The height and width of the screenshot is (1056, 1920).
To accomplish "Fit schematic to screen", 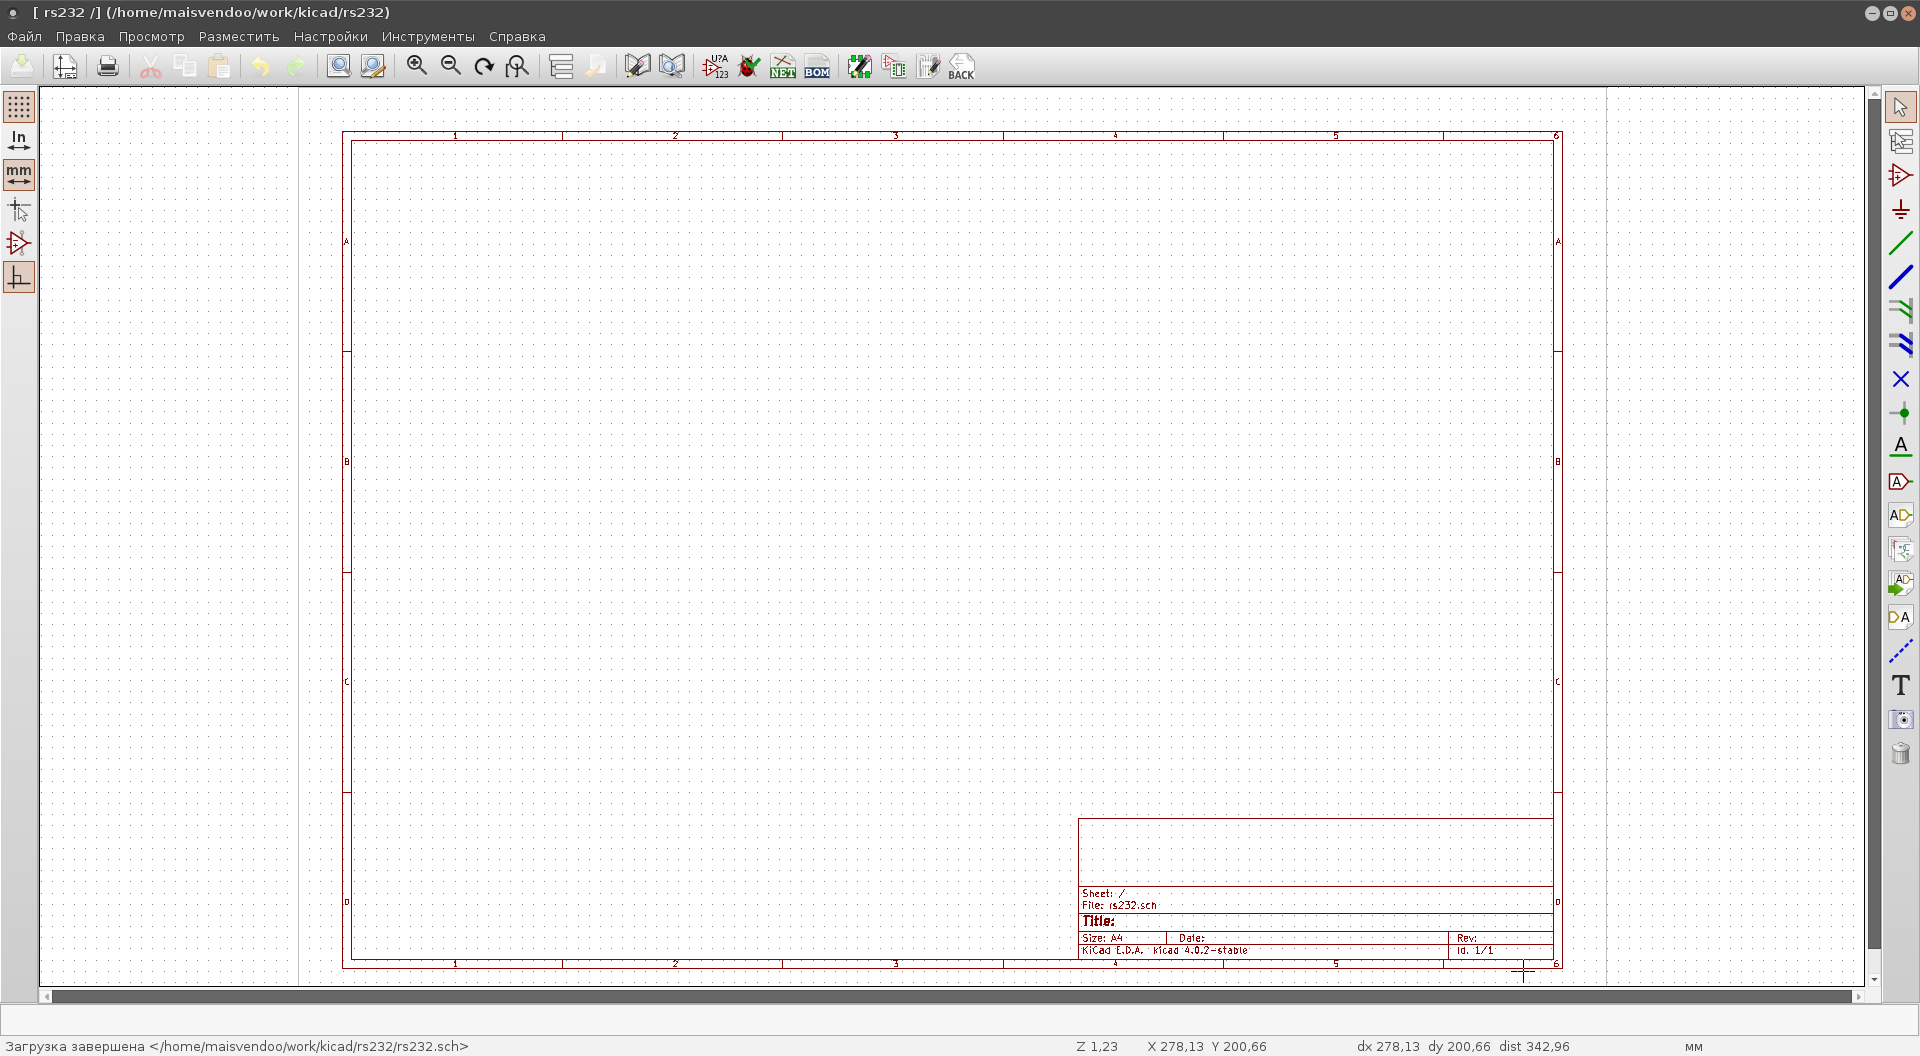I will point(518,67).
